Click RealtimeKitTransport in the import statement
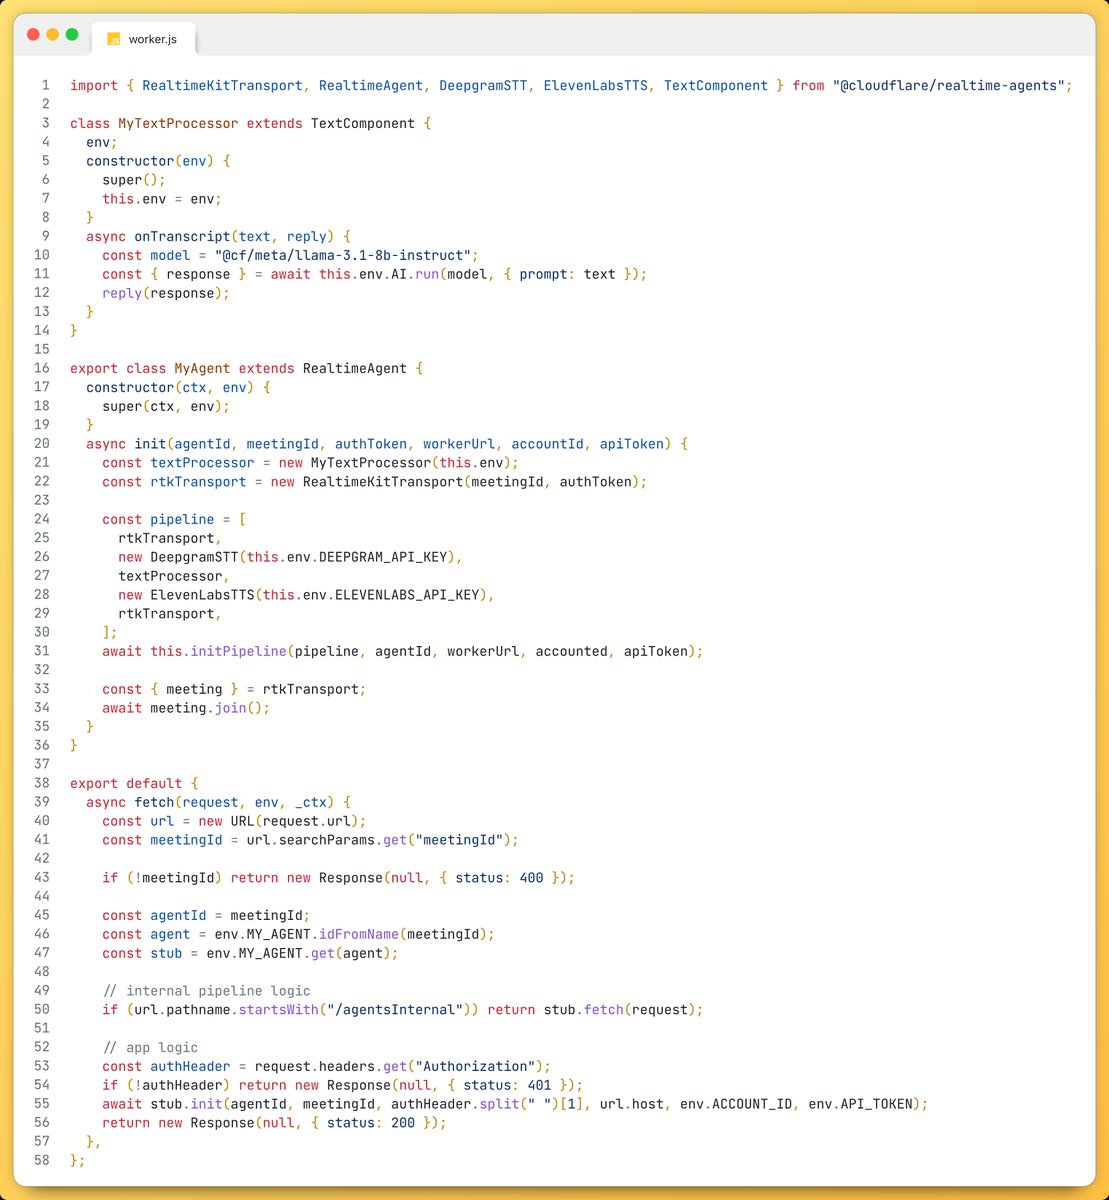The width and height of the screenshot is (1109, 1200). click(x=222, y=86)
